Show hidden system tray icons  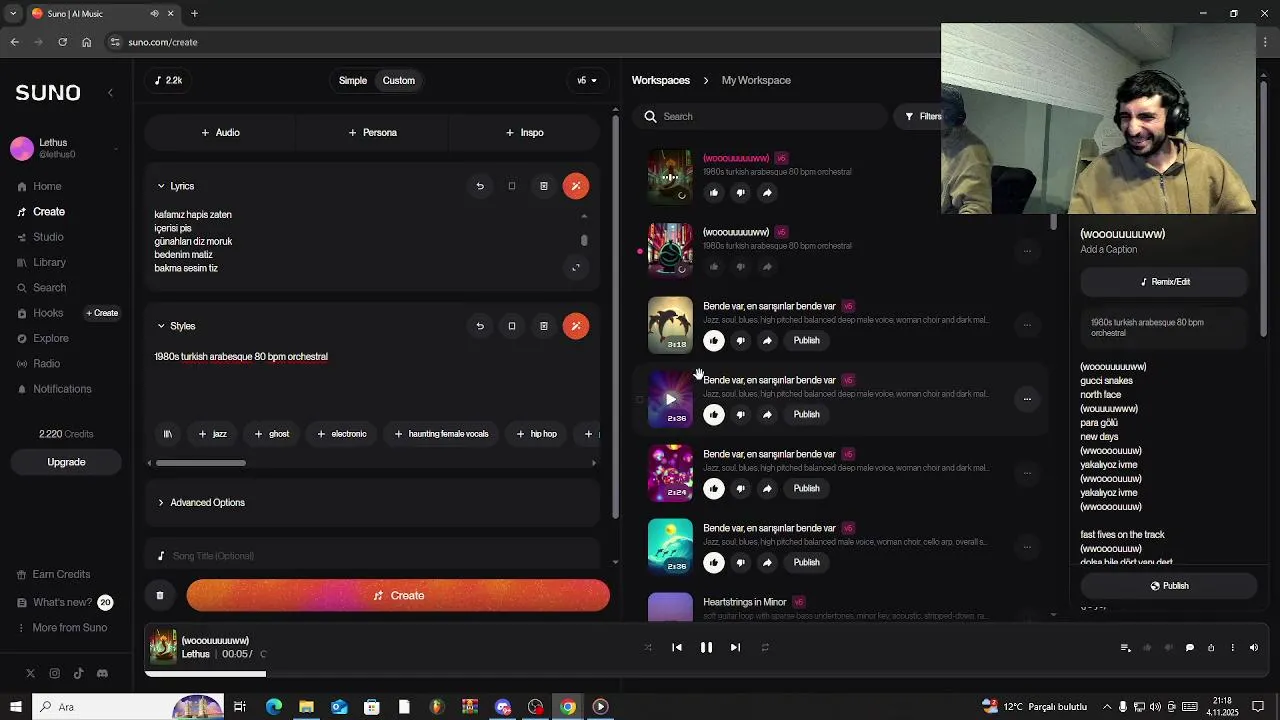coord(1106,707)
